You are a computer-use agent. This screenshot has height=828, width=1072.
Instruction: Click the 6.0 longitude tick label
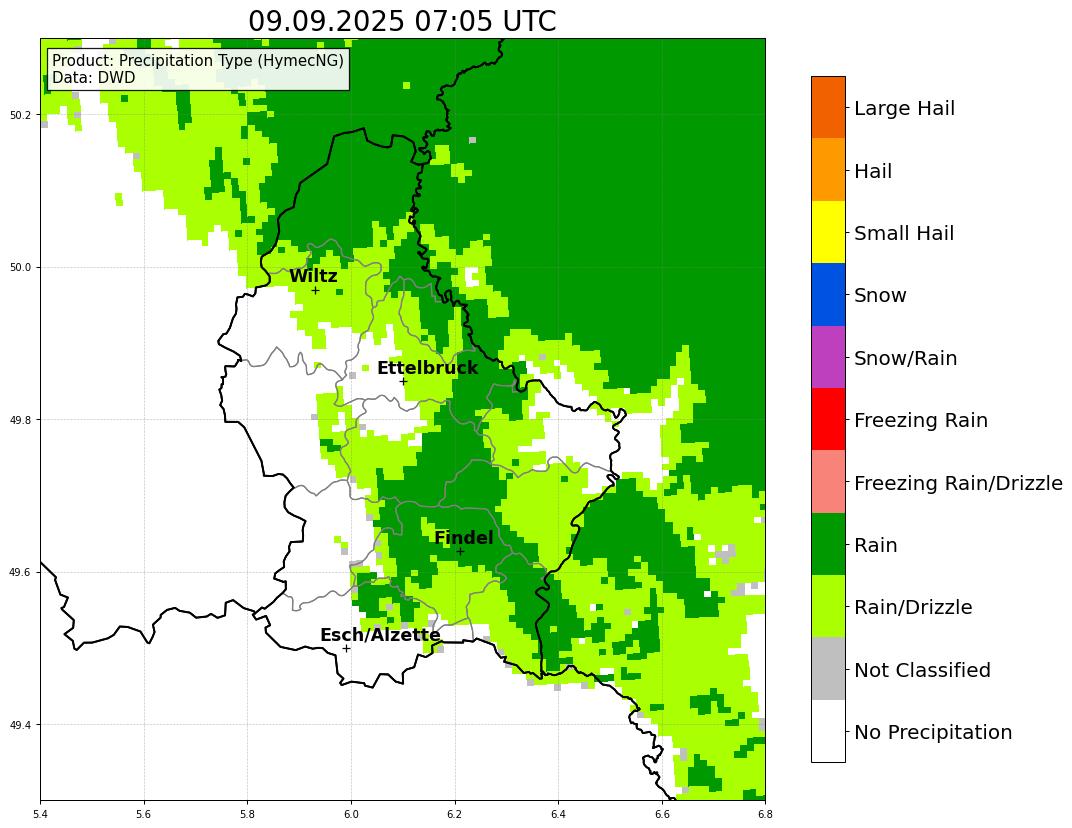coord(351,814)
